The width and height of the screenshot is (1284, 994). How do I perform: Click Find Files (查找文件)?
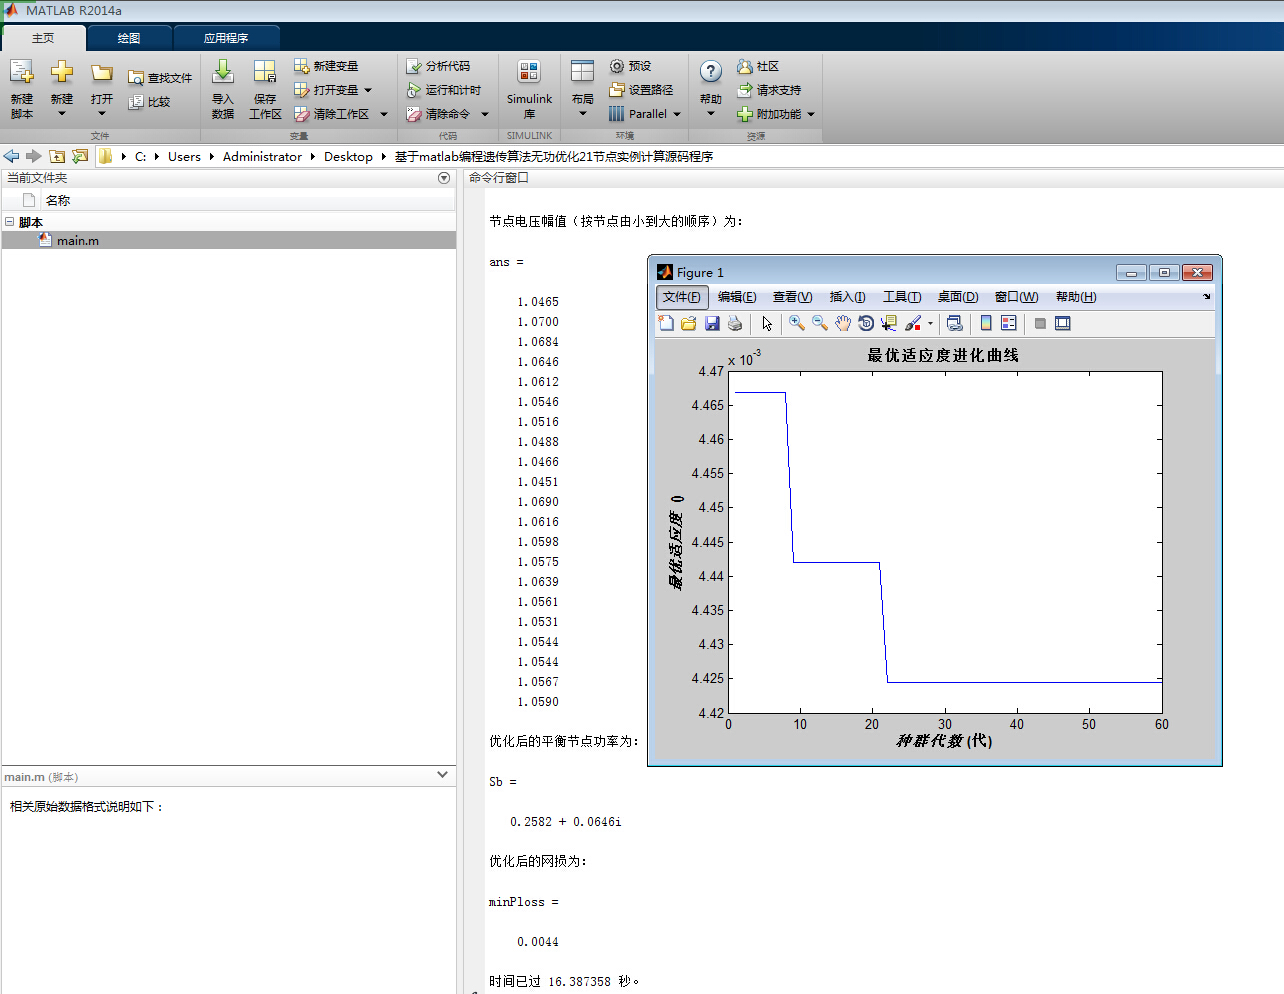coord(160,77)
